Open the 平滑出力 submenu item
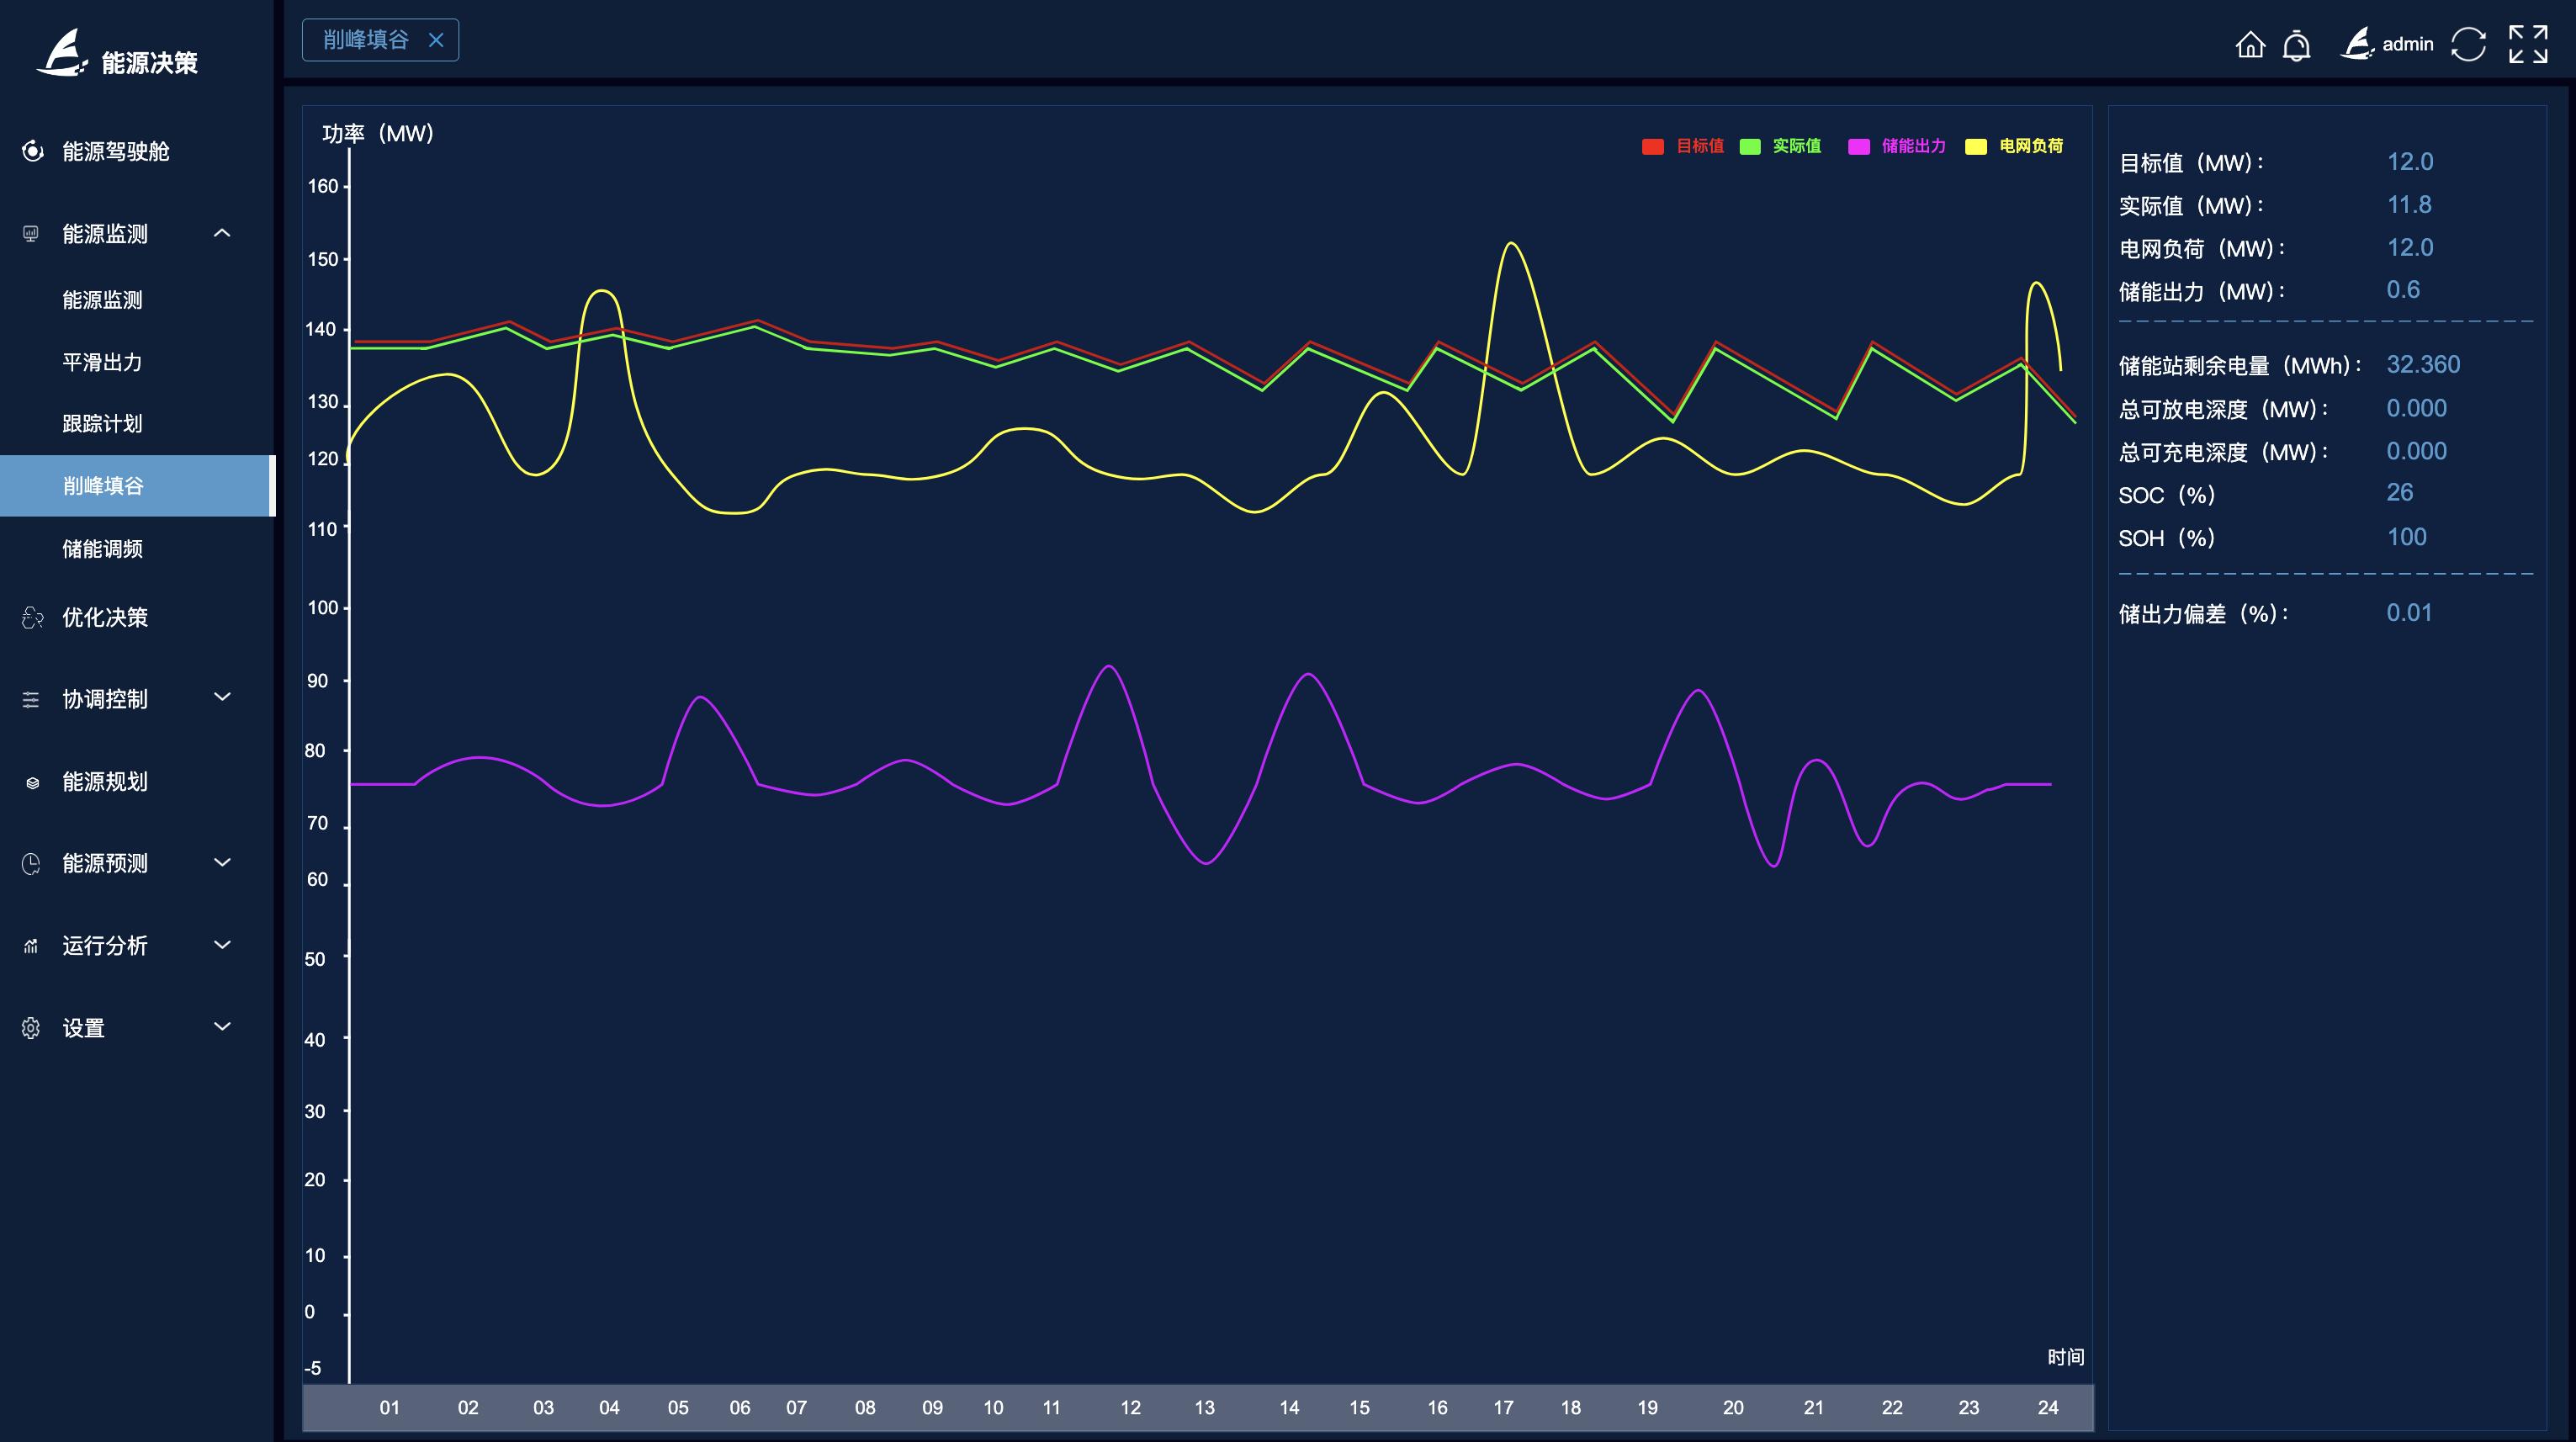2576x1442 pixels. click(102, 362)
